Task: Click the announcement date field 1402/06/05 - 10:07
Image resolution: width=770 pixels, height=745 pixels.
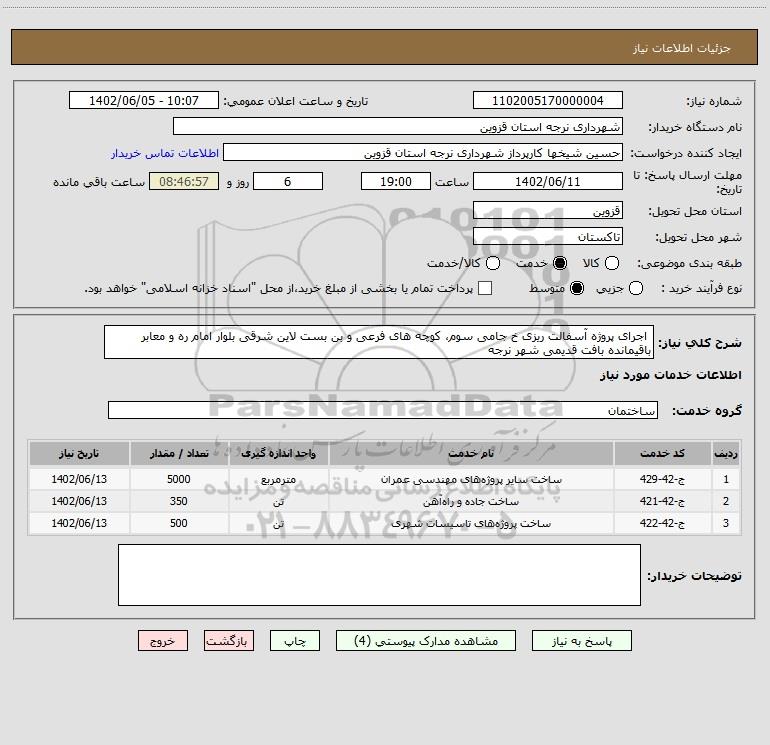Action: tap(144, 101)
